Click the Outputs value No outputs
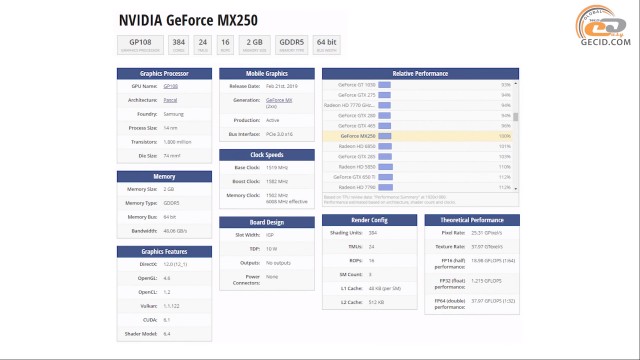Image resolution: width=640 pixels, height=360 pixels. pyautogui.click(x=278, y=263)
